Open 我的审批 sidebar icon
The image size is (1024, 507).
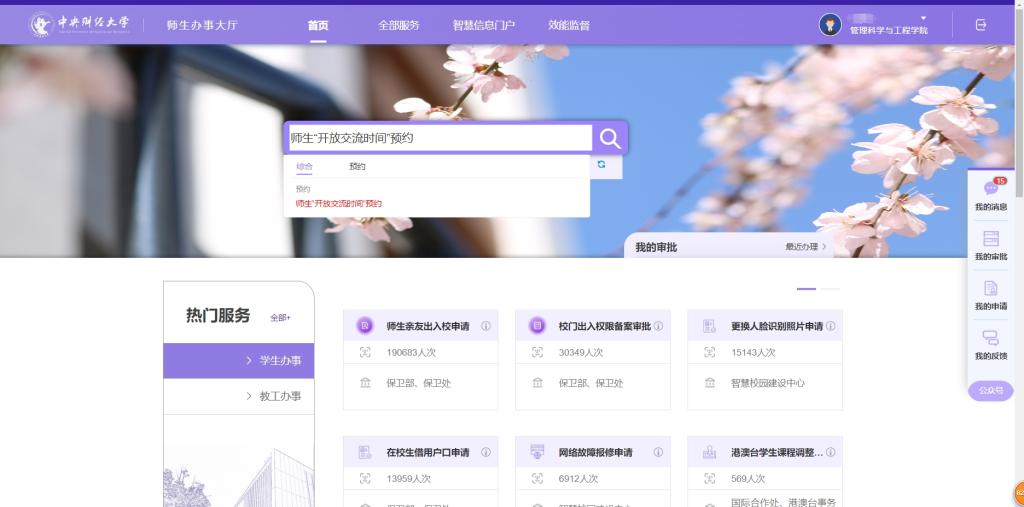point(990,240)
